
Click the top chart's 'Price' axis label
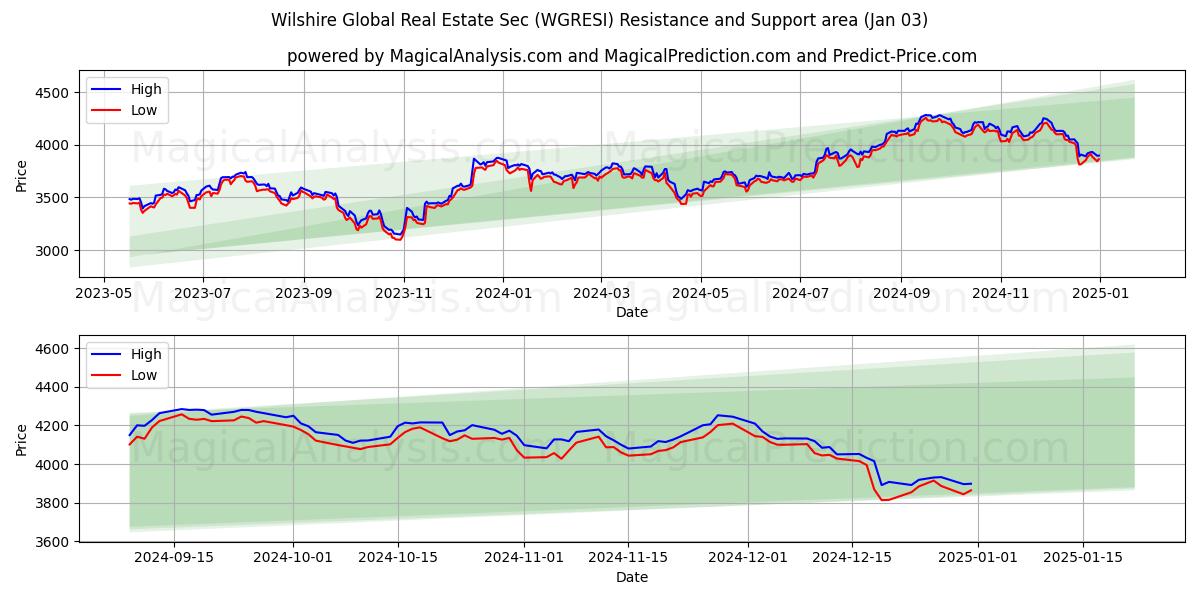[x=22, y=174]
